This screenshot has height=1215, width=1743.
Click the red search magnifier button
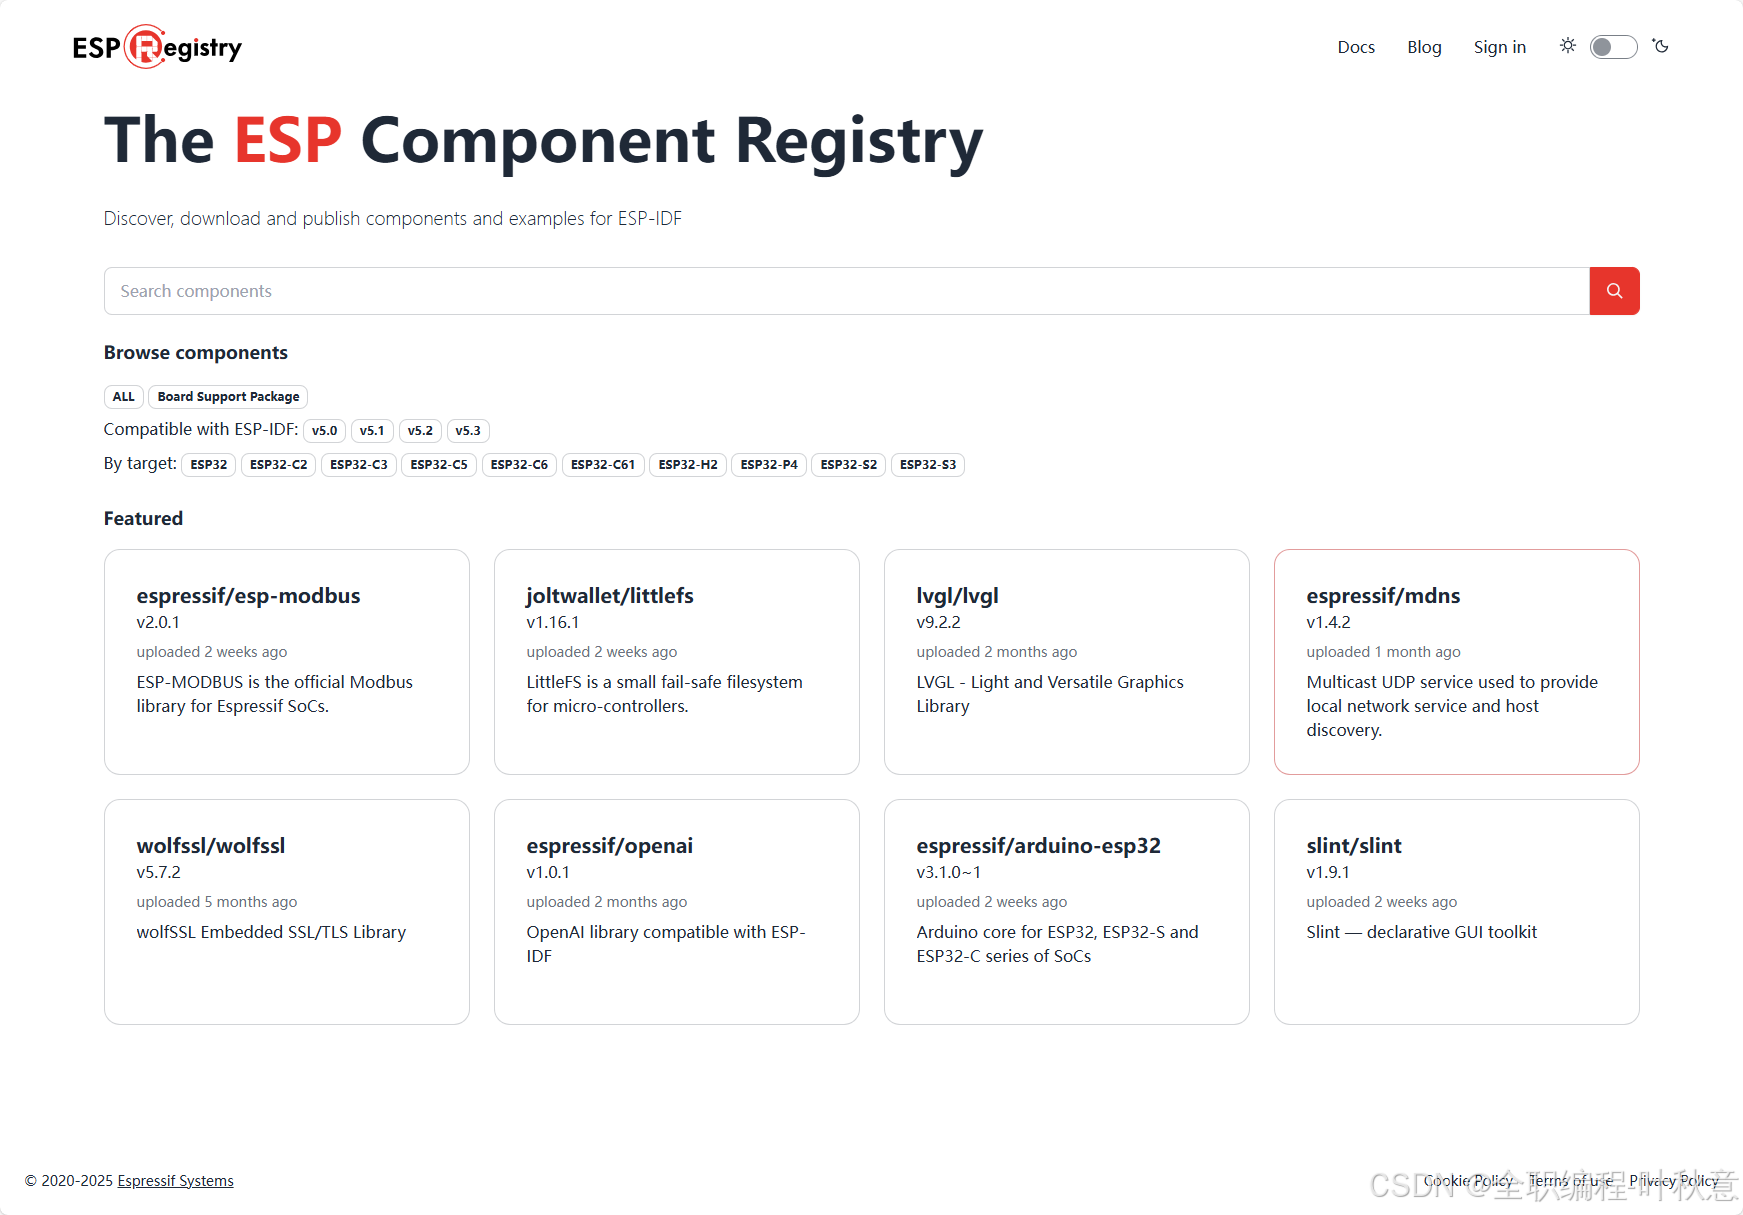point(1614,291)
